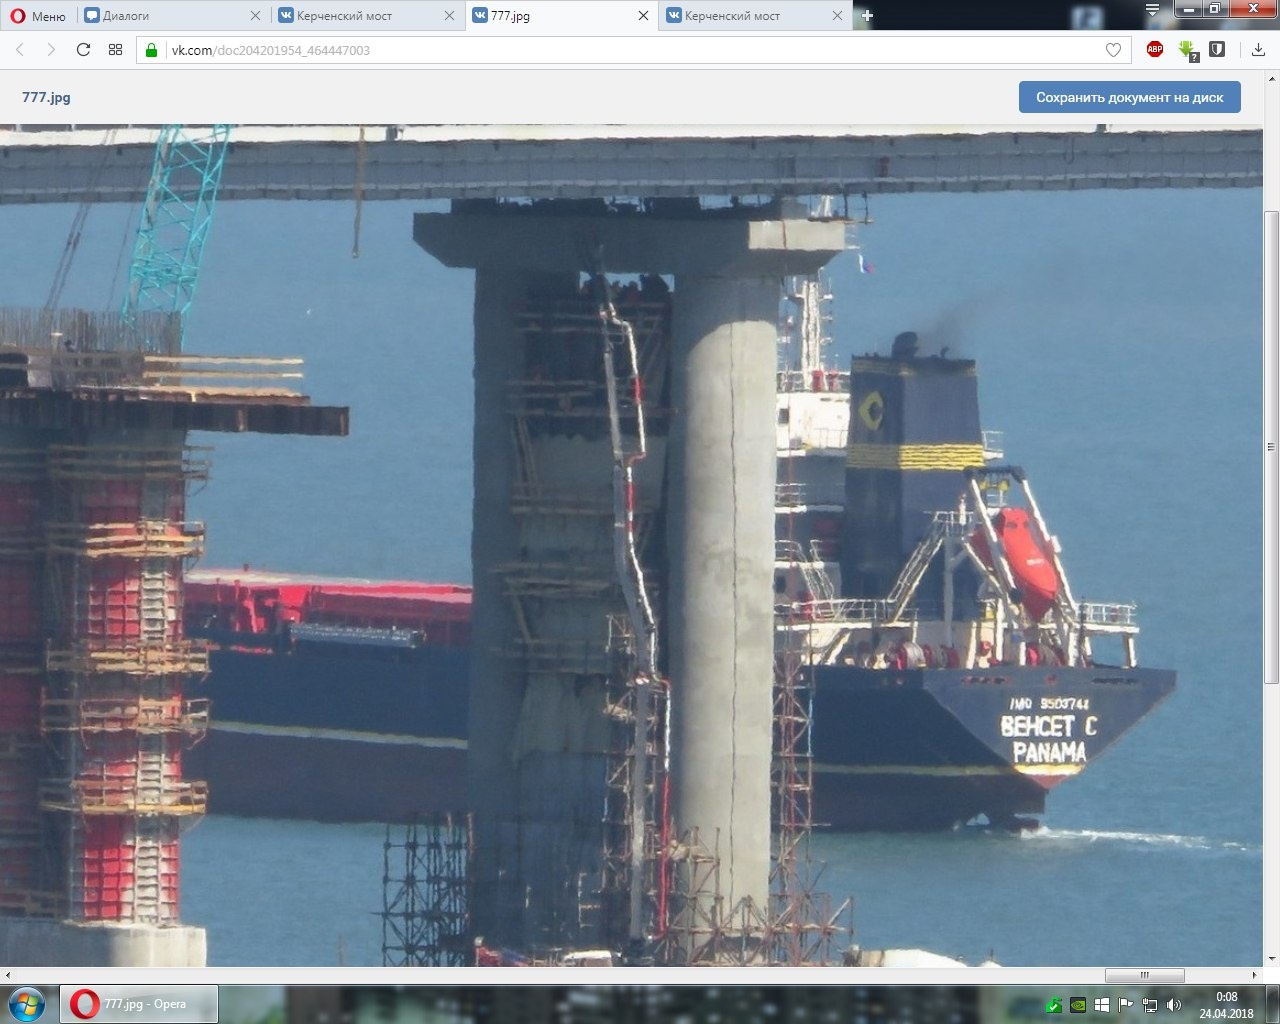Viewport: 1280px width, 1024px height.
Task: Click the green padlock security icon
Action: pos(152,50)
